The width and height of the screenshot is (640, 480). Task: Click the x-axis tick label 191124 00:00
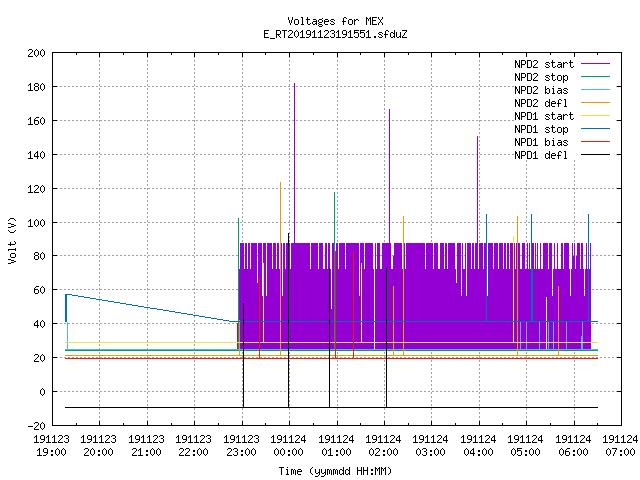289,446
